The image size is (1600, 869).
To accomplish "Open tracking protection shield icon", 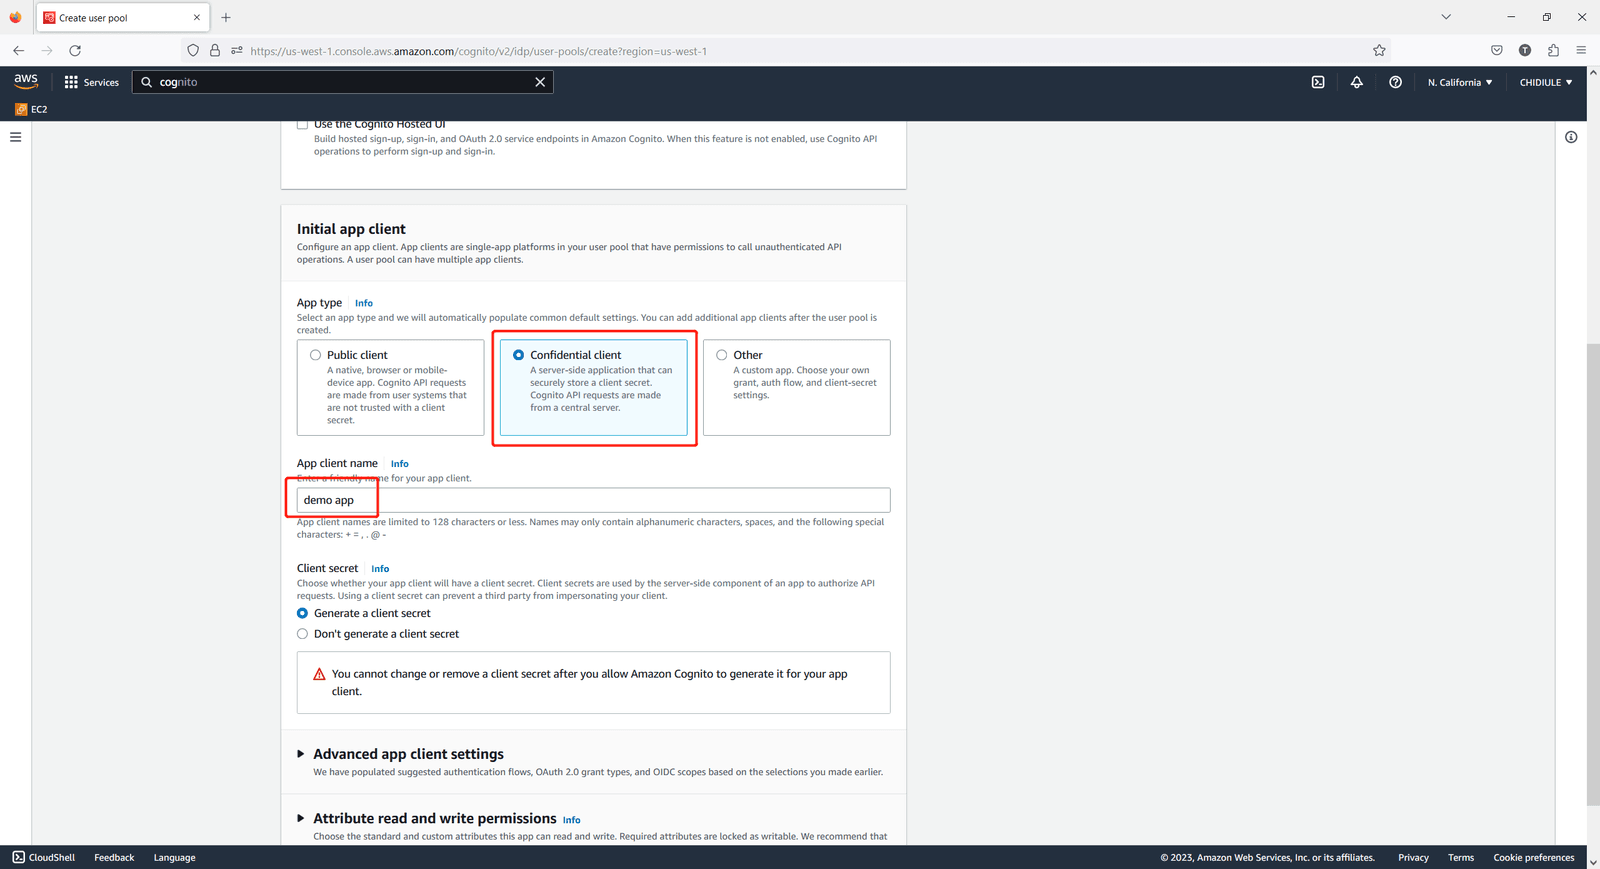I will pyautogui.click(x=193, y=50).
